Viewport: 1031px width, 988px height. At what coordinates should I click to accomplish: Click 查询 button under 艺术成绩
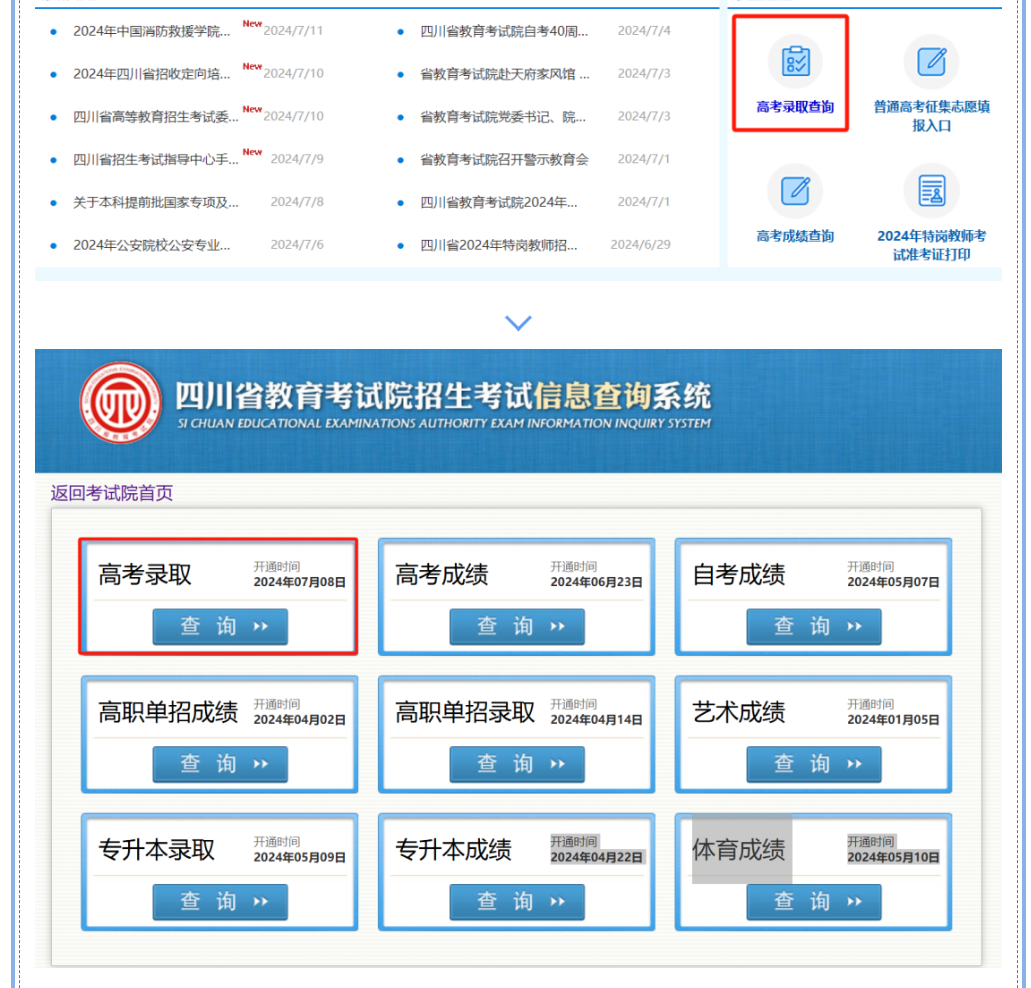coord(813,765)
